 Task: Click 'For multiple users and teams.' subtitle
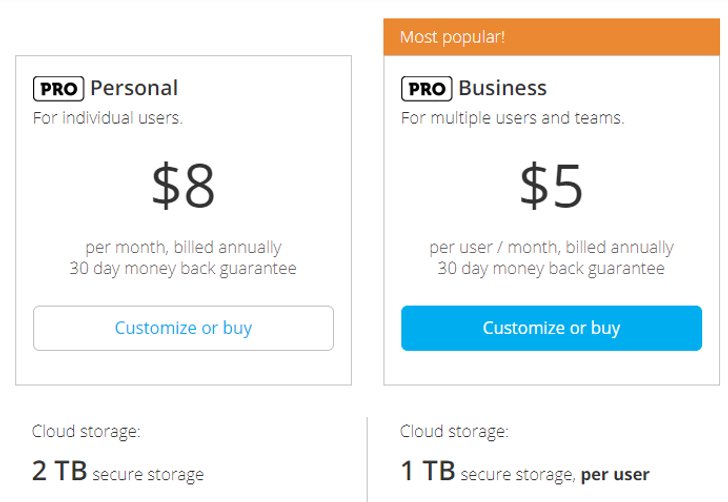point(513,118)
